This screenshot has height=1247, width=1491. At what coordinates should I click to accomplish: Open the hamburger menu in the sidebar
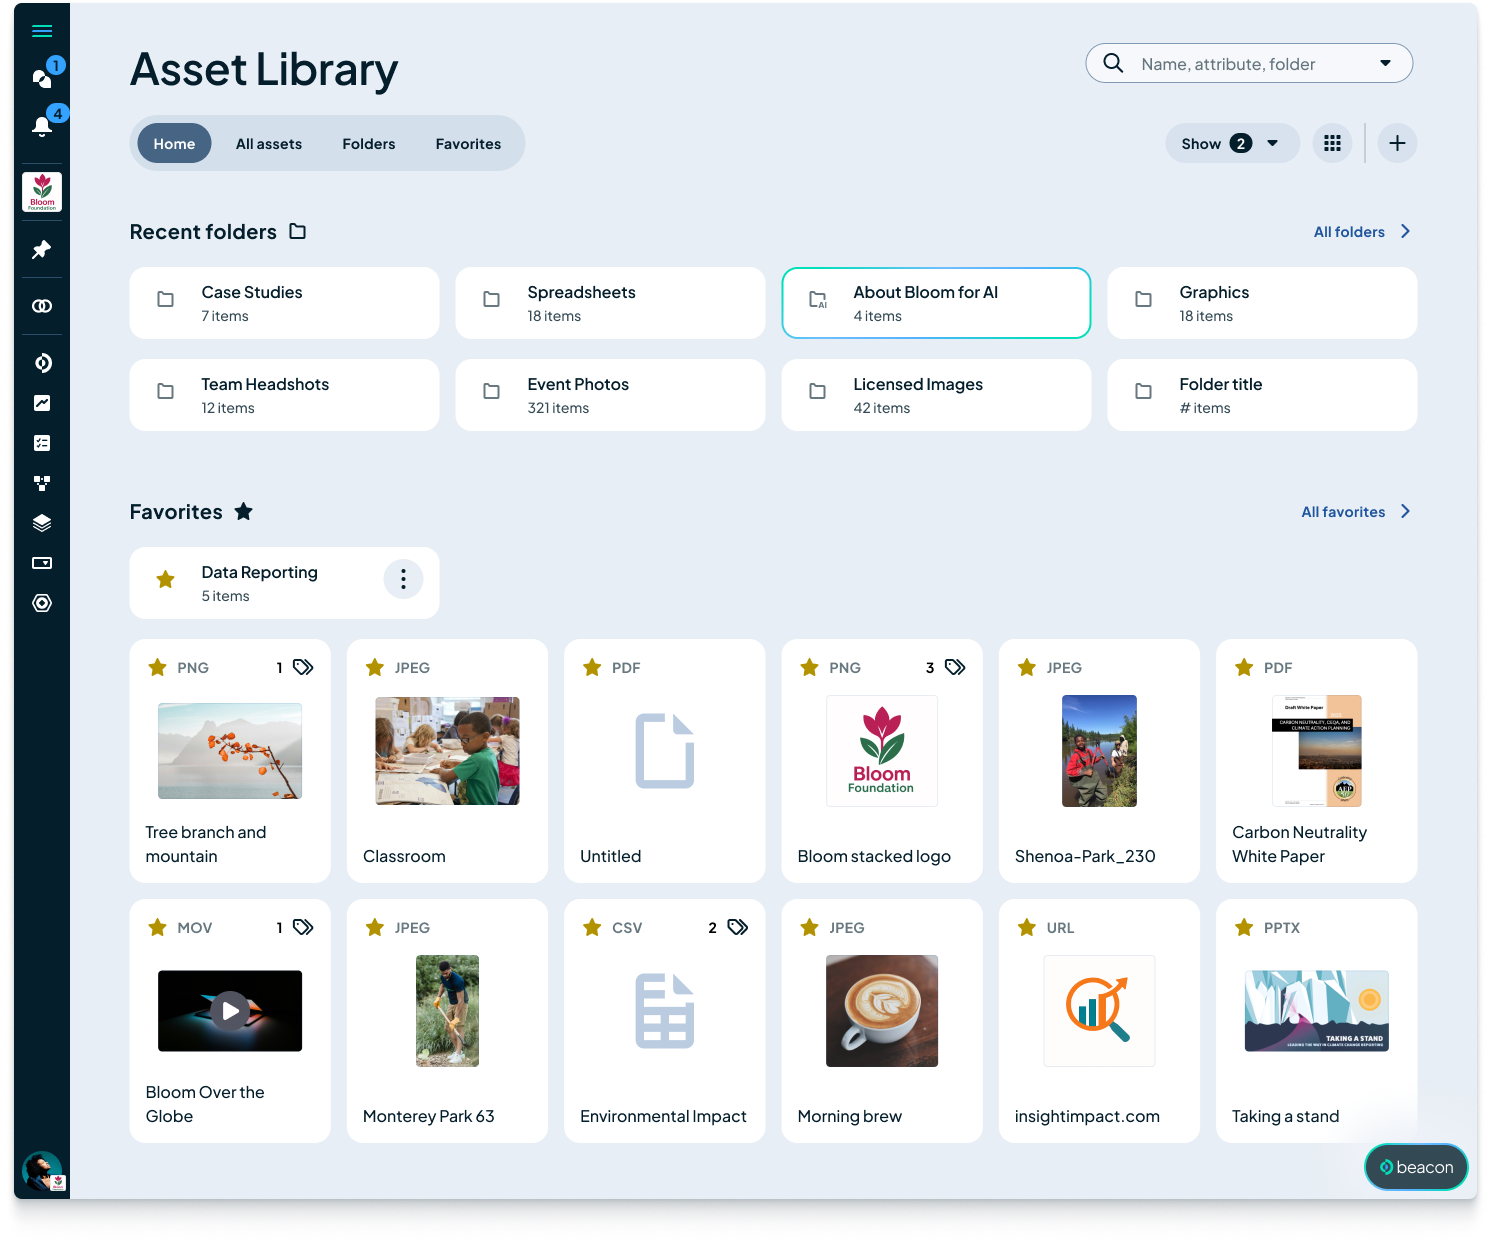point(42,31)
